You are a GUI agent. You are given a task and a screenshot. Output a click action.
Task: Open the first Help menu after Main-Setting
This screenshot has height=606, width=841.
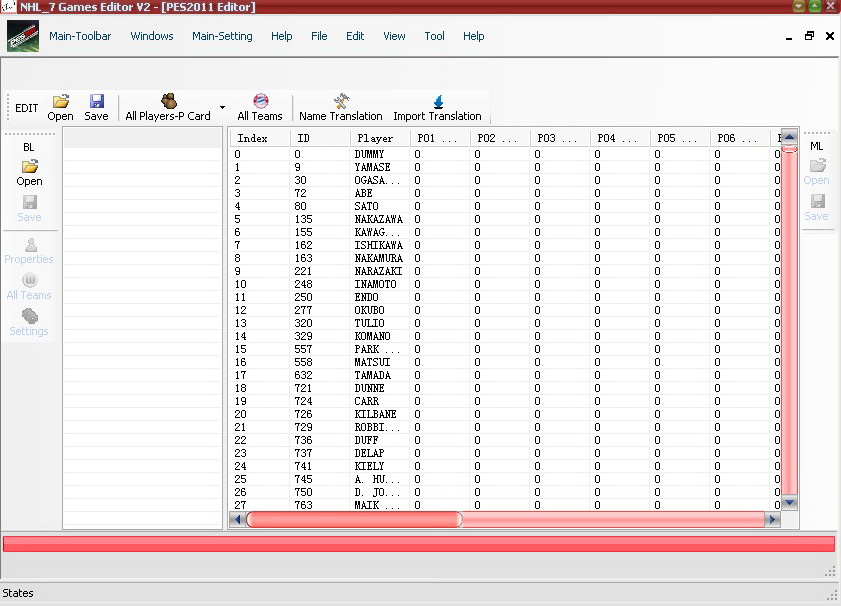pos(282,36)
